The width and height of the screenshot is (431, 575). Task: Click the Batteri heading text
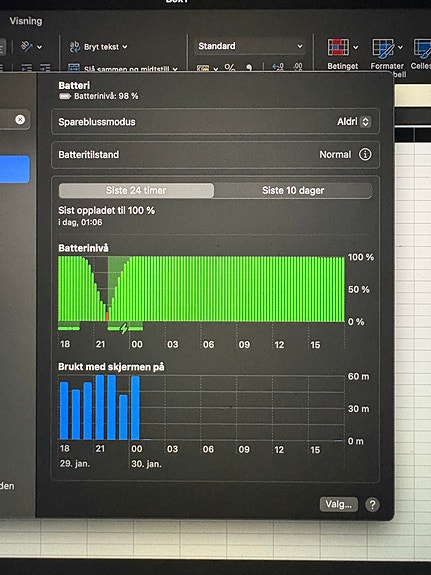tap(74, 85)
